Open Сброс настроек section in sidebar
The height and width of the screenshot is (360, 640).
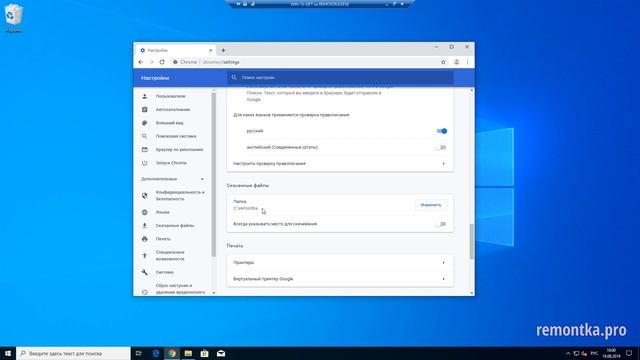(180, 289)
